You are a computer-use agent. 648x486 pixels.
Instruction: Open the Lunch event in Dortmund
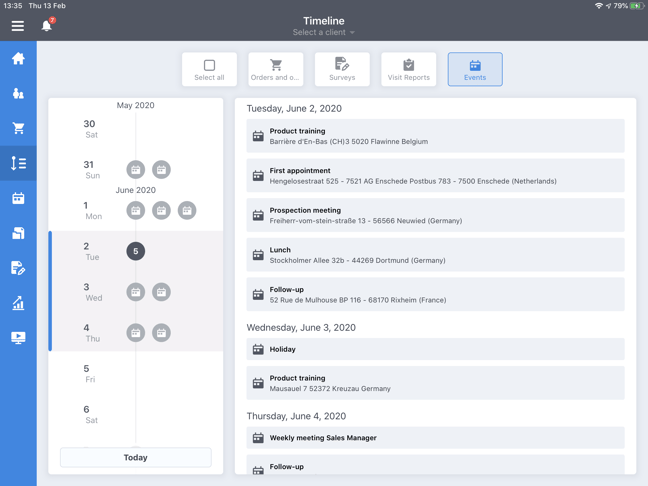[435, 255]
